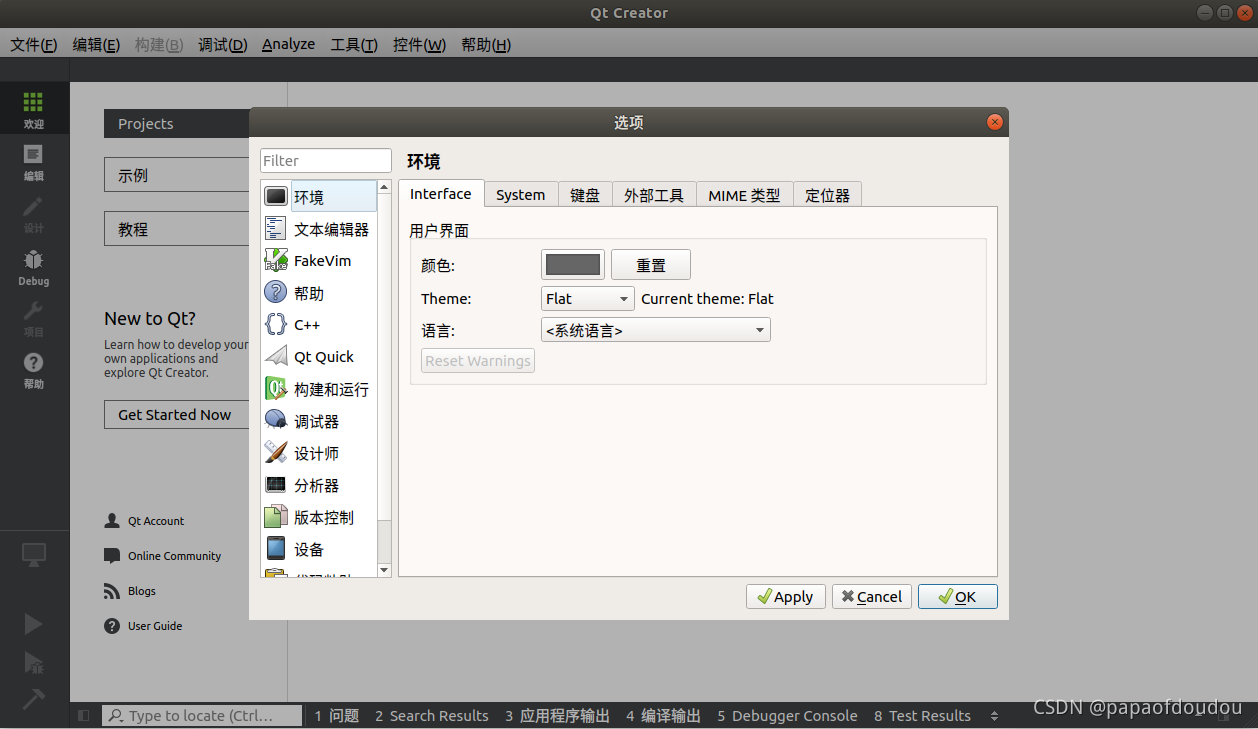Click the options Filter input field
This screenshot has height=729, width=1258.
[326, 161]
